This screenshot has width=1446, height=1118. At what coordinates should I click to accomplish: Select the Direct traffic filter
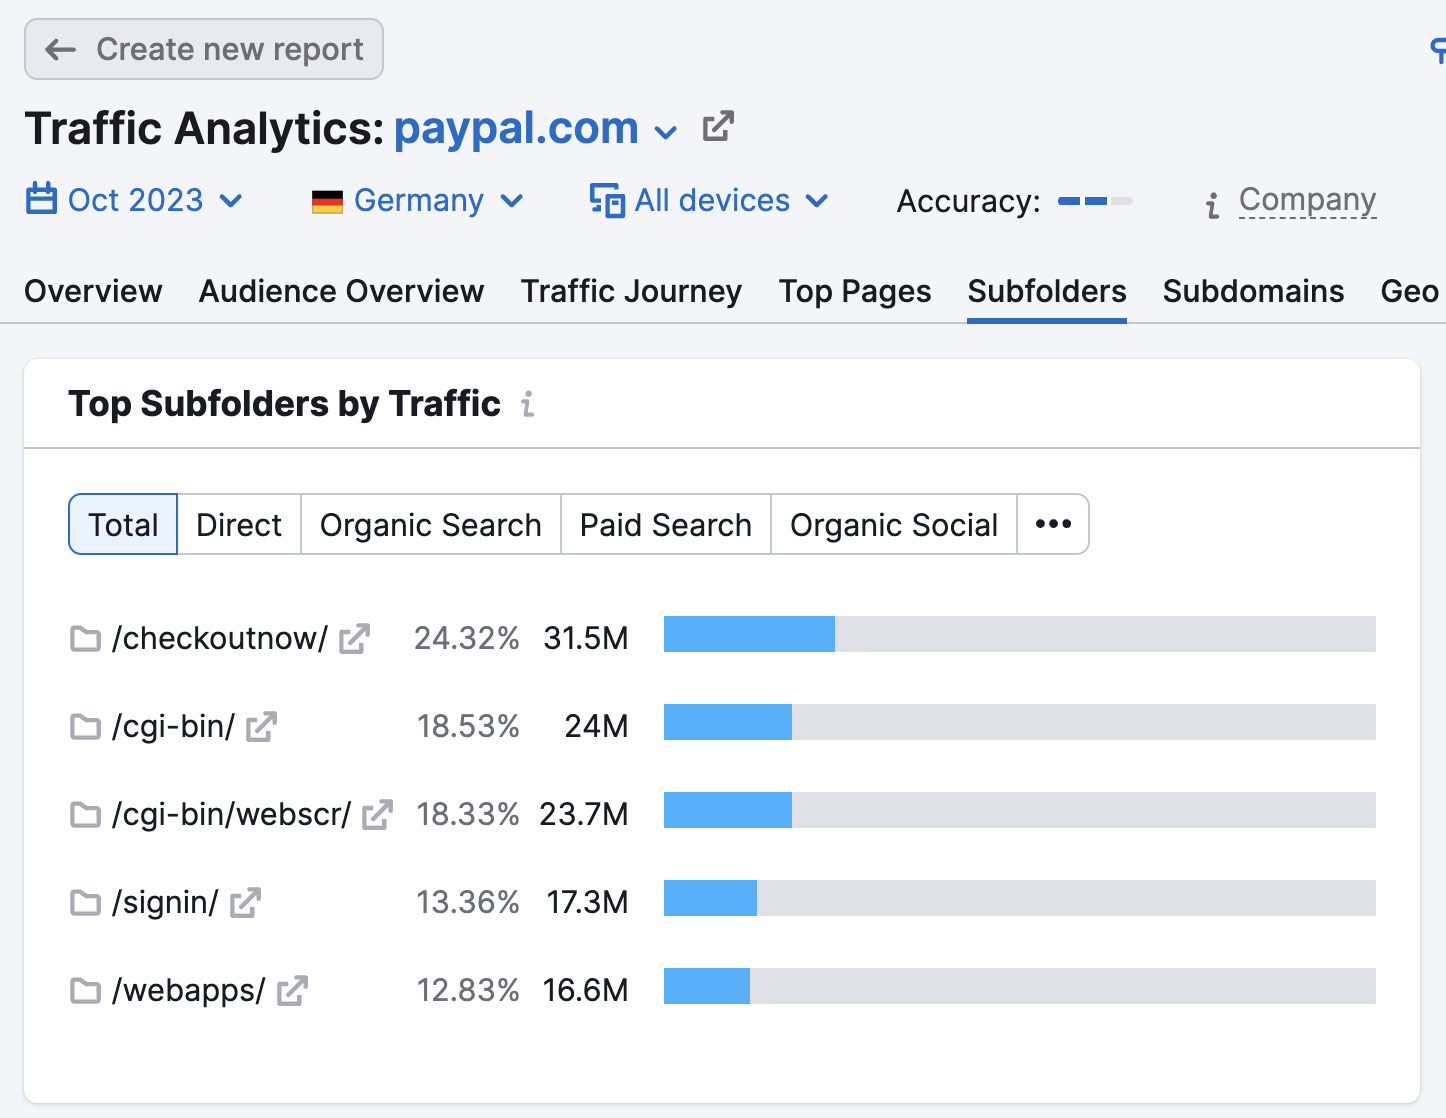(x=239, y=524)
